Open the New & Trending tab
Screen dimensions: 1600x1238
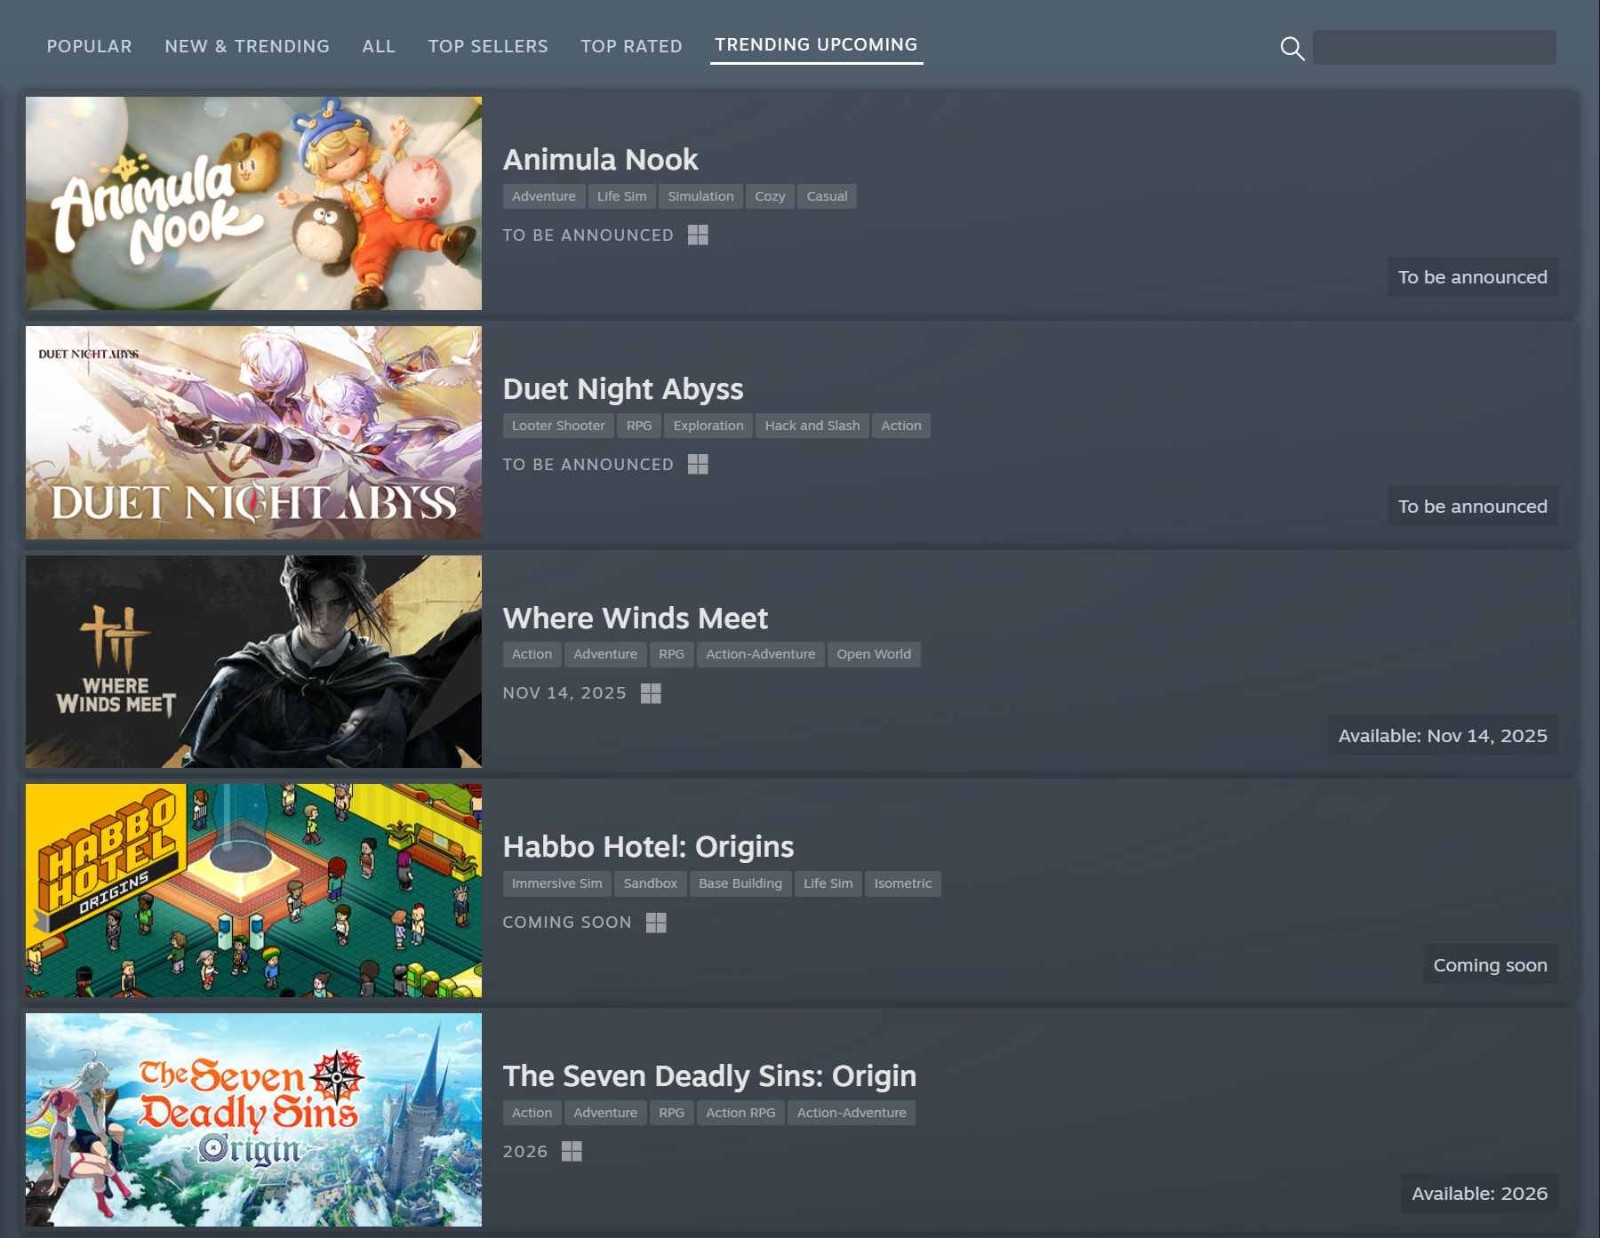tap(247, 46)
